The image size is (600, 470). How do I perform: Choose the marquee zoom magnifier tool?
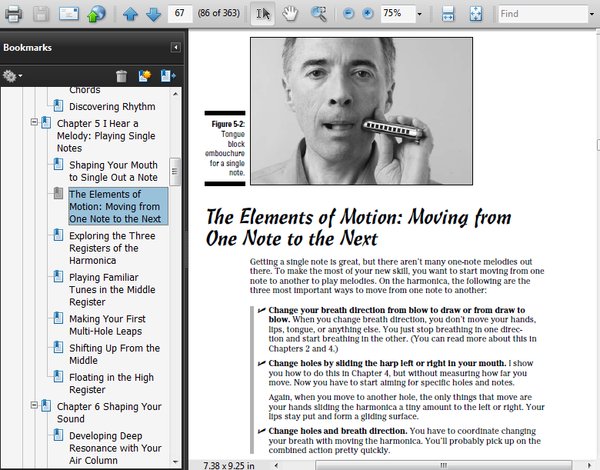coord(319,14)
